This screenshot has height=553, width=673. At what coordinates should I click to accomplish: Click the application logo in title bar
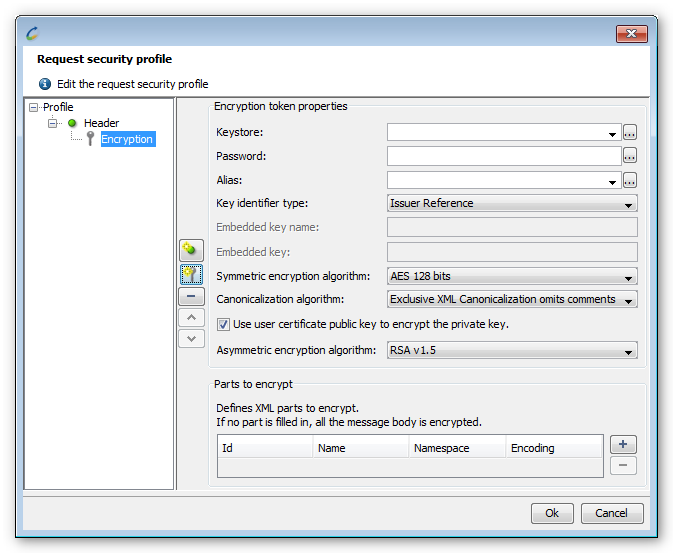33,33
